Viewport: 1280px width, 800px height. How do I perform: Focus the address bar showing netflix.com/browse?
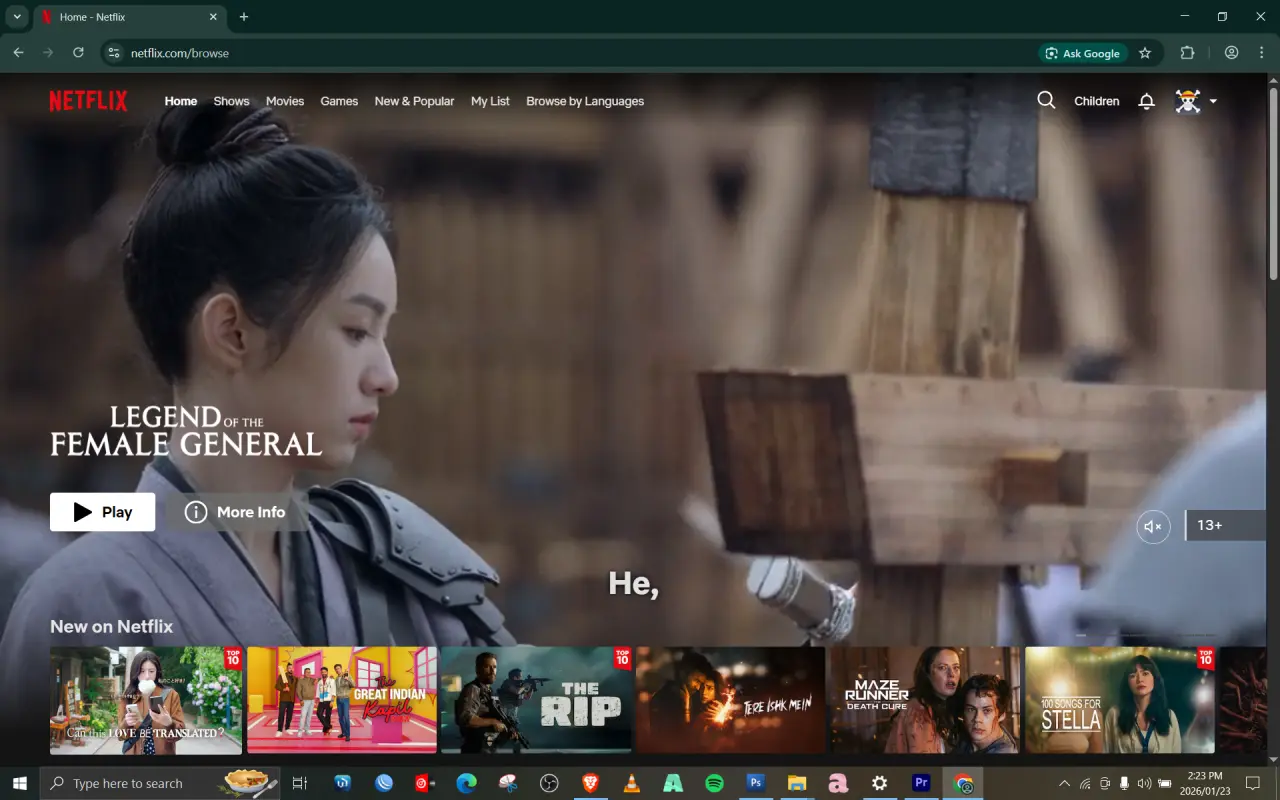[580, 53]
